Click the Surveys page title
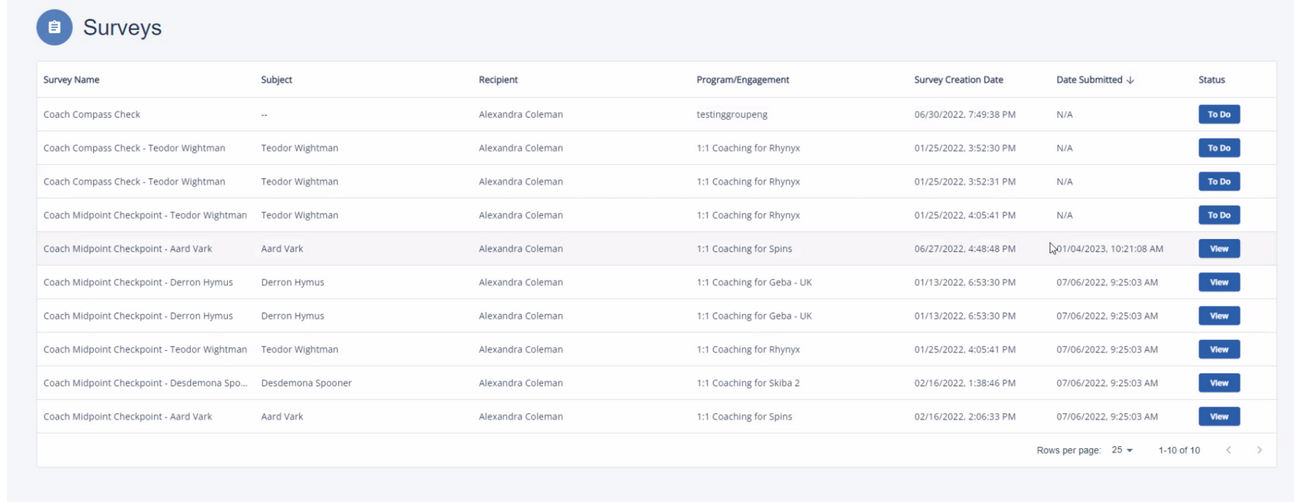 click(x=122, y=28)
